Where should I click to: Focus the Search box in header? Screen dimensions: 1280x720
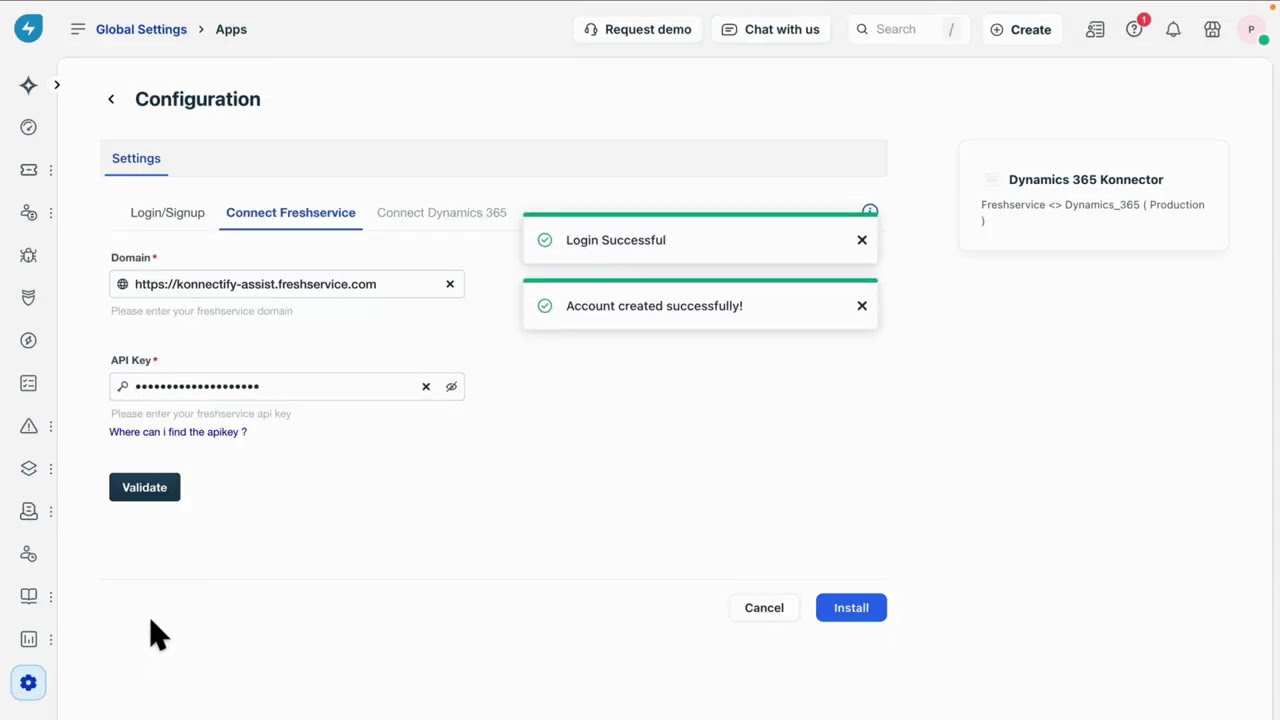908,29
